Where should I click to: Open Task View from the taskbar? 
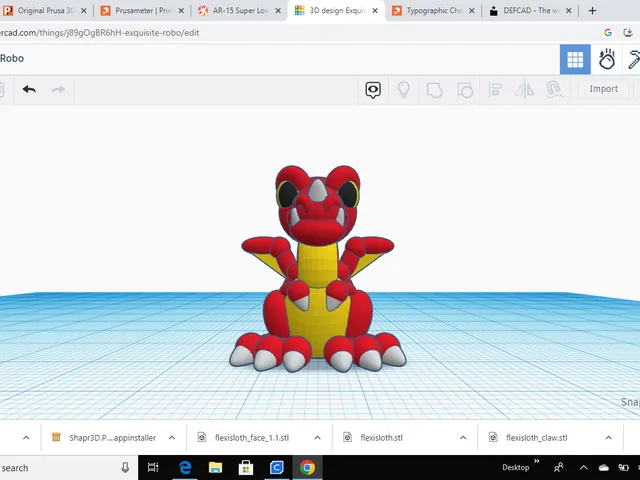[x=153, y=468]
